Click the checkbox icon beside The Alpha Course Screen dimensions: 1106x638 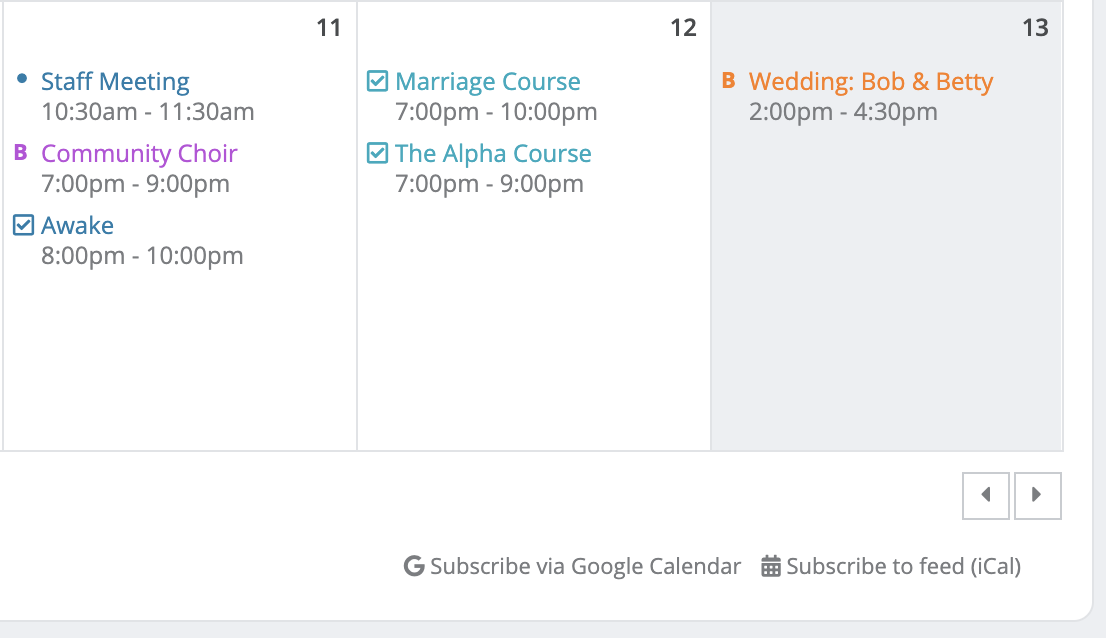(378, 153)
